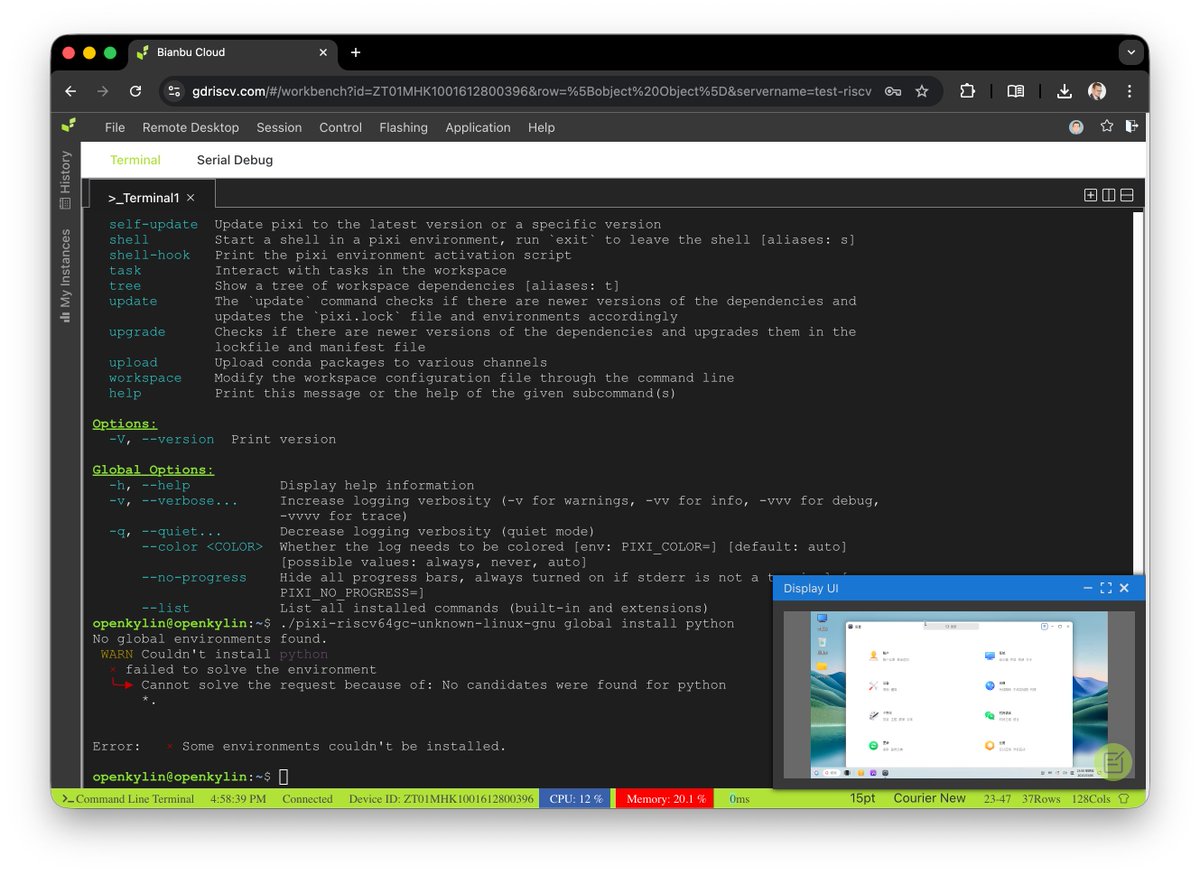The width and height of the screenshot is (1200, 875).
Task: Click the Bianbu Cloud logo in the menu bar
Action: (x=68, y=126)
